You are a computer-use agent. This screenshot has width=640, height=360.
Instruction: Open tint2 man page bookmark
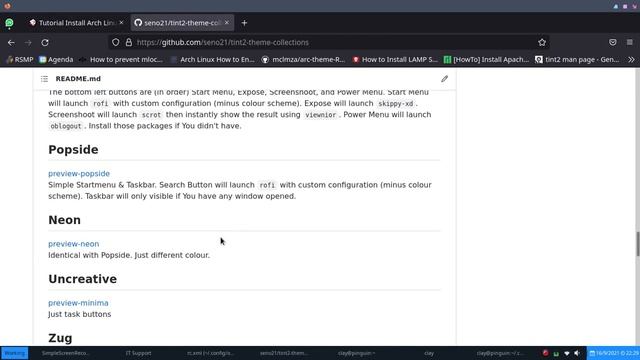577,60
